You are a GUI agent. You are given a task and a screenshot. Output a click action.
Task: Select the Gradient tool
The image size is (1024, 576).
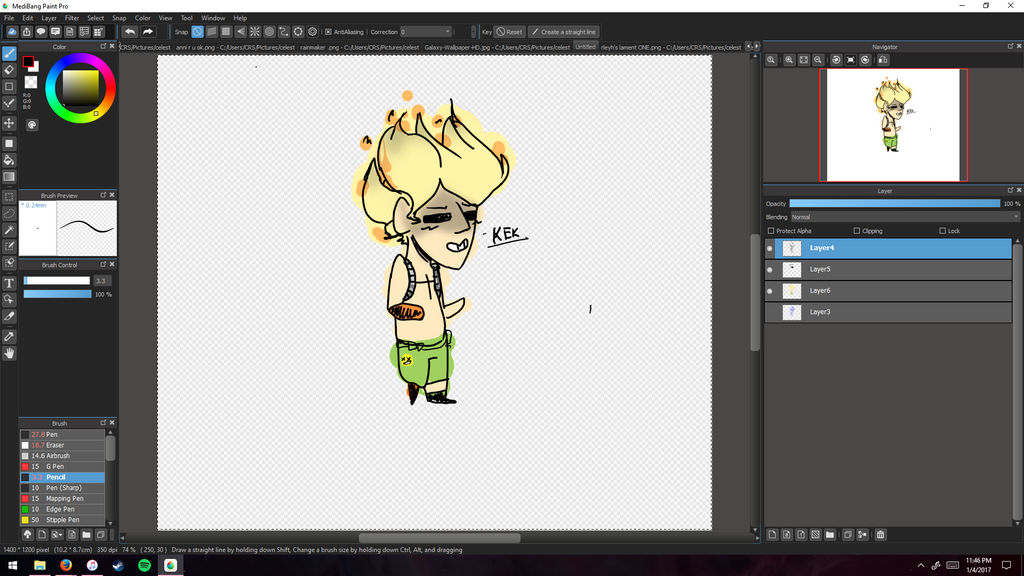(9, 176)
